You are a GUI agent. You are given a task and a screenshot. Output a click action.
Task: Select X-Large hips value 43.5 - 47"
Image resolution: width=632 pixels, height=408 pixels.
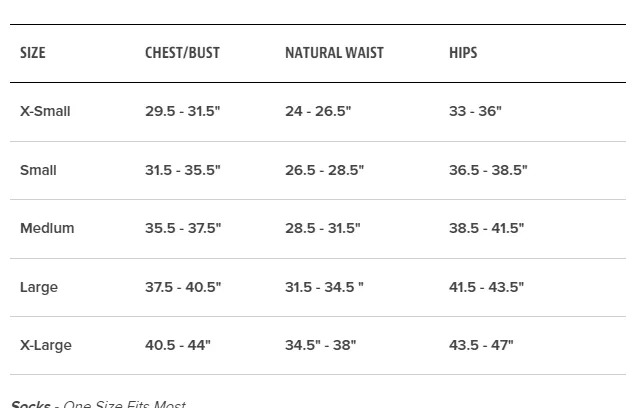pos(481,346)
